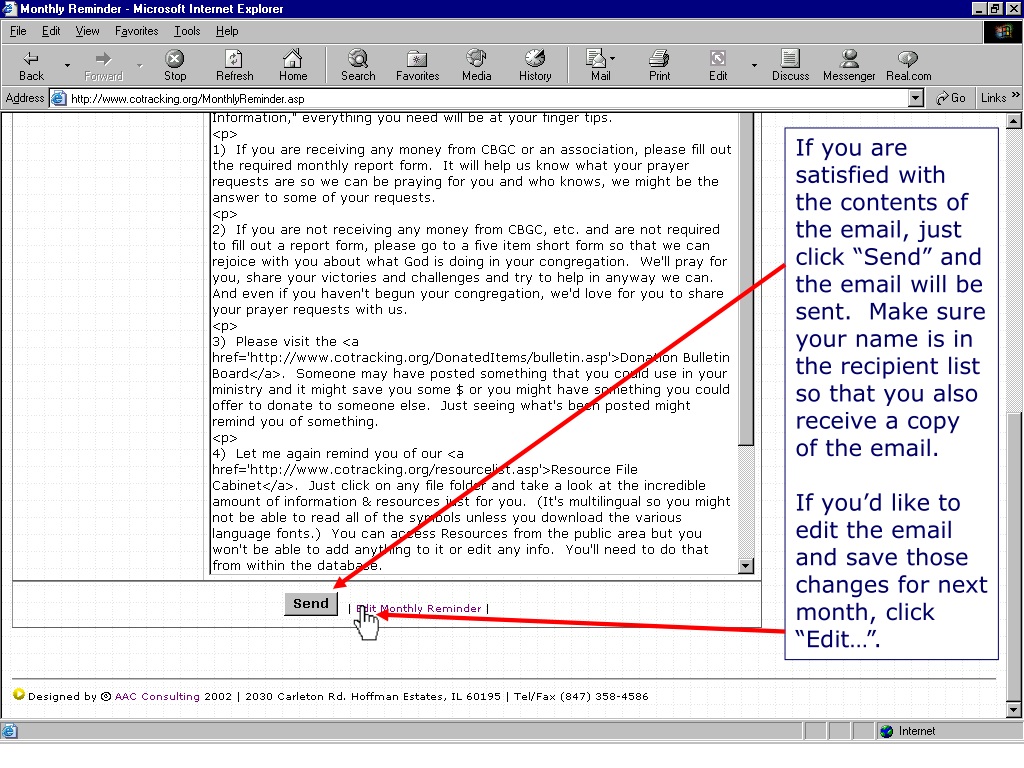This screenshot has width=1024, height=768.
Task: Click the Send button
Action: tap(311, 603)
